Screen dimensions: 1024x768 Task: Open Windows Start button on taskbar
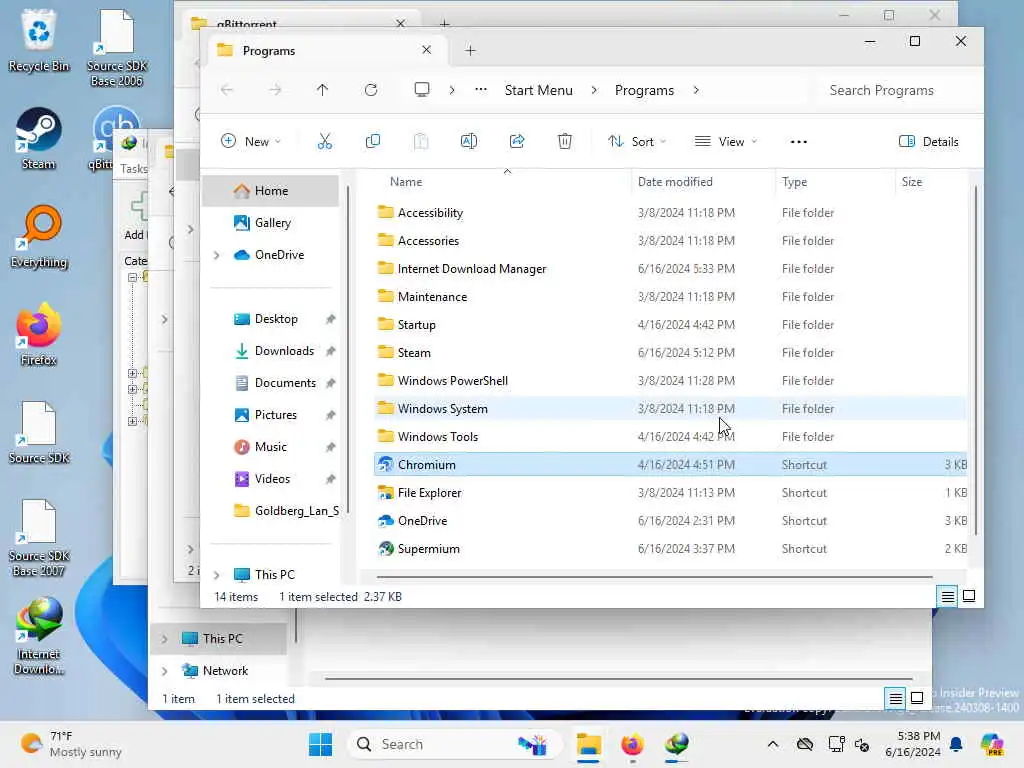tap(320, 744)
